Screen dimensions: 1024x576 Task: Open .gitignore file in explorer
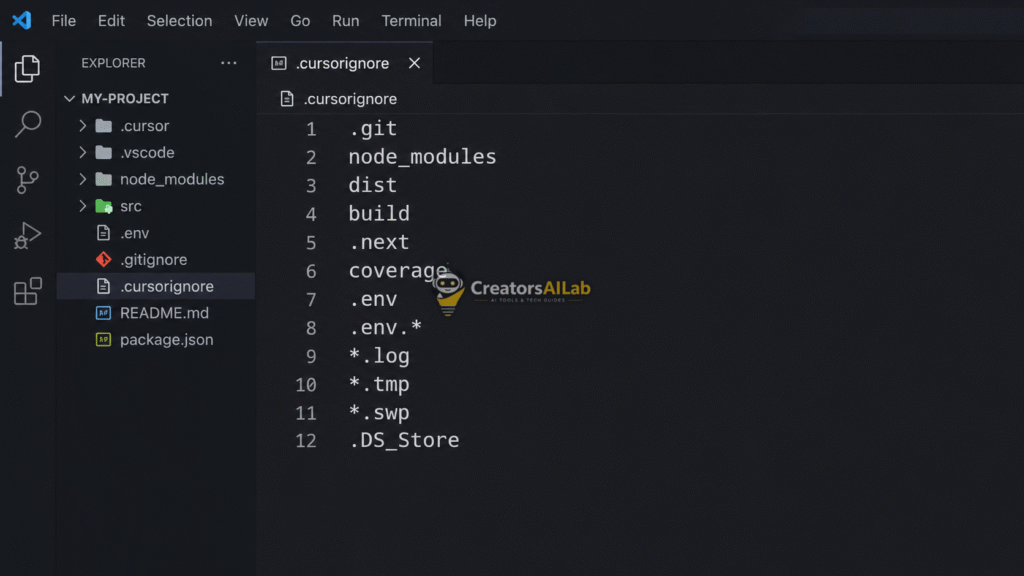click(155, 259)
